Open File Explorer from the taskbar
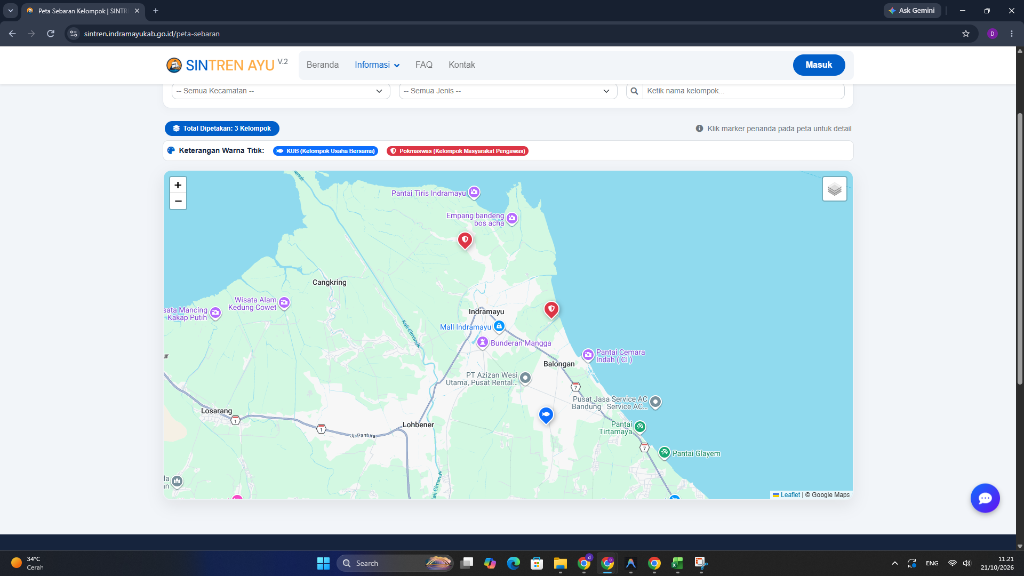 pyautogui.click(x=560, y=563)
